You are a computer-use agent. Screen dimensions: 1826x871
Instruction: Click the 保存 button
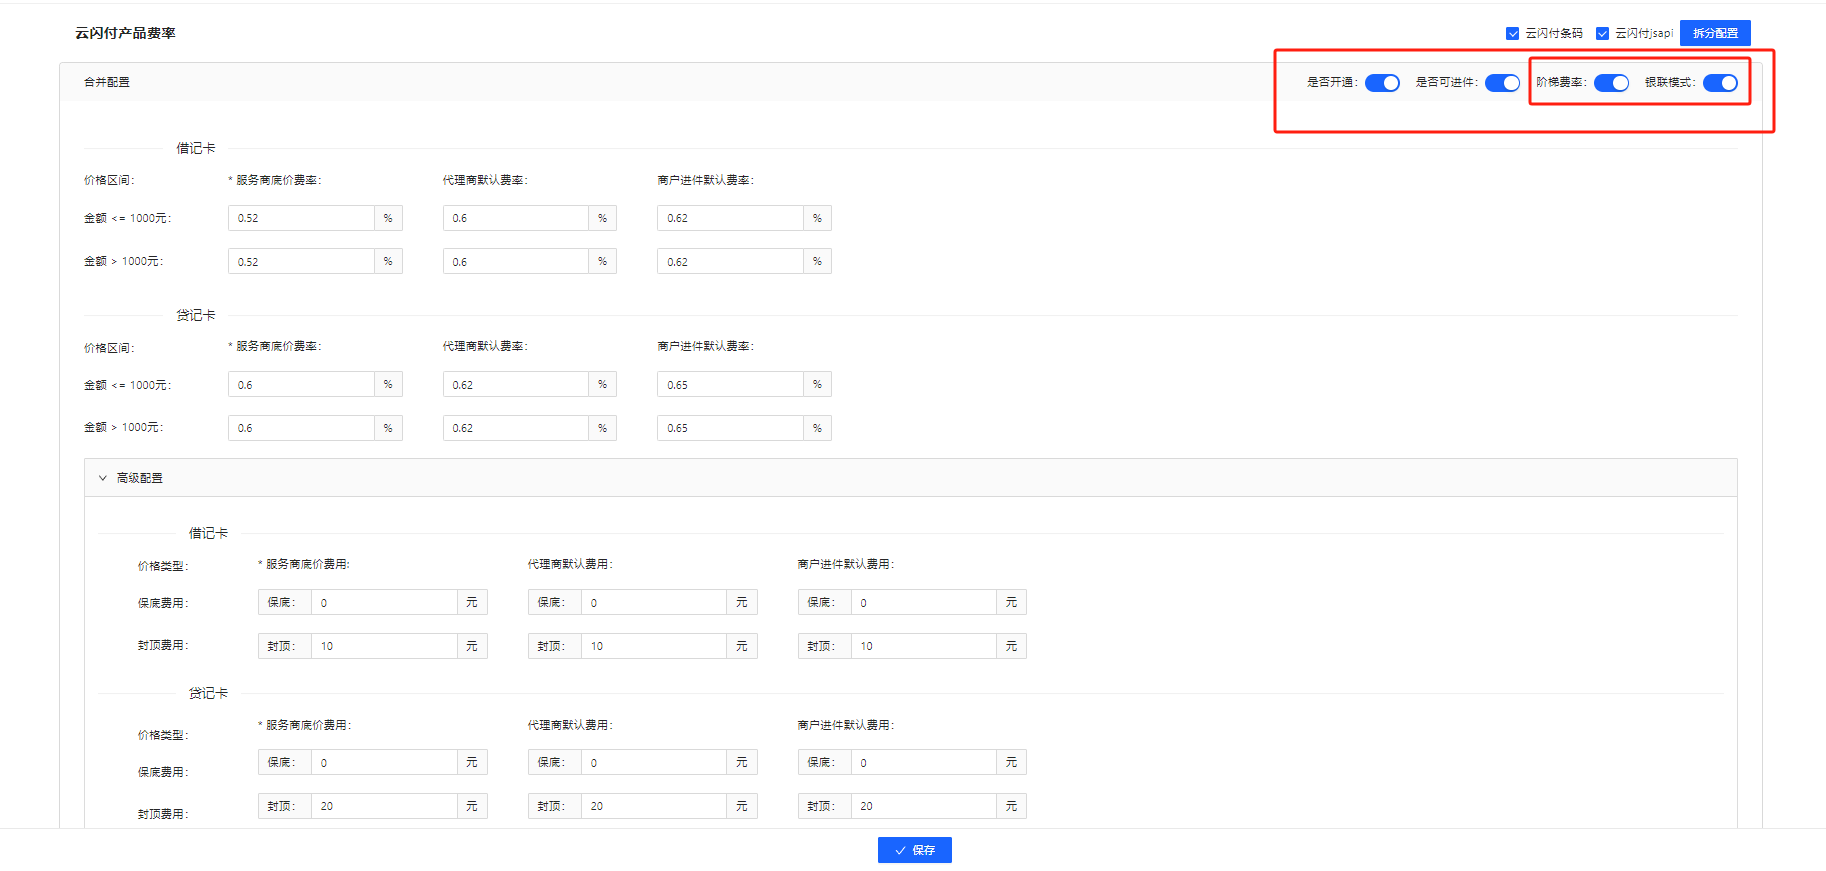(914, 850)
